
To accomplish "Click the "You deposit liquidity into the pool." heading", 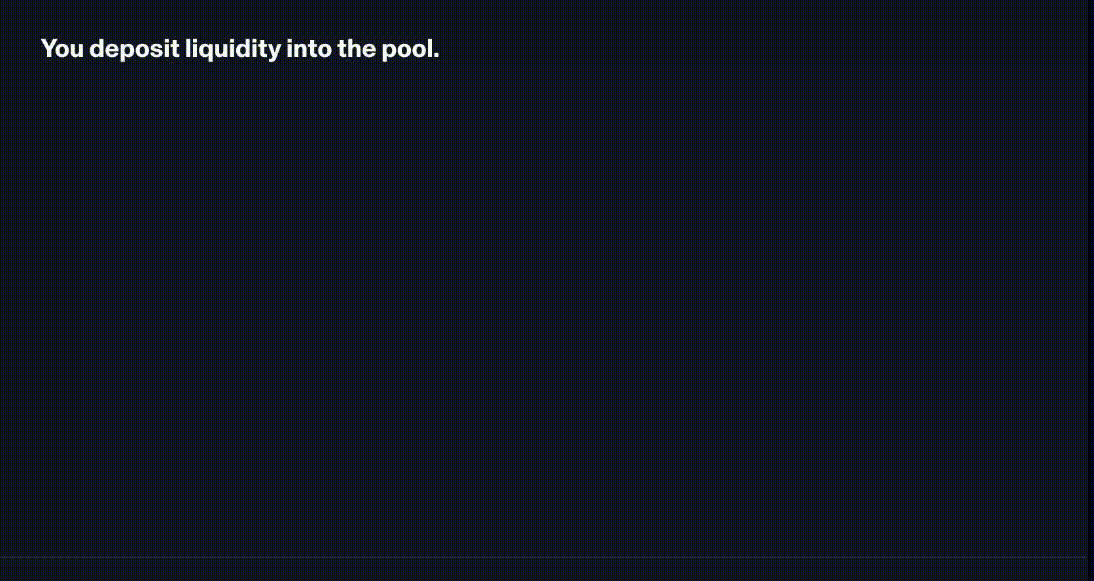I will tap(240, 49).
